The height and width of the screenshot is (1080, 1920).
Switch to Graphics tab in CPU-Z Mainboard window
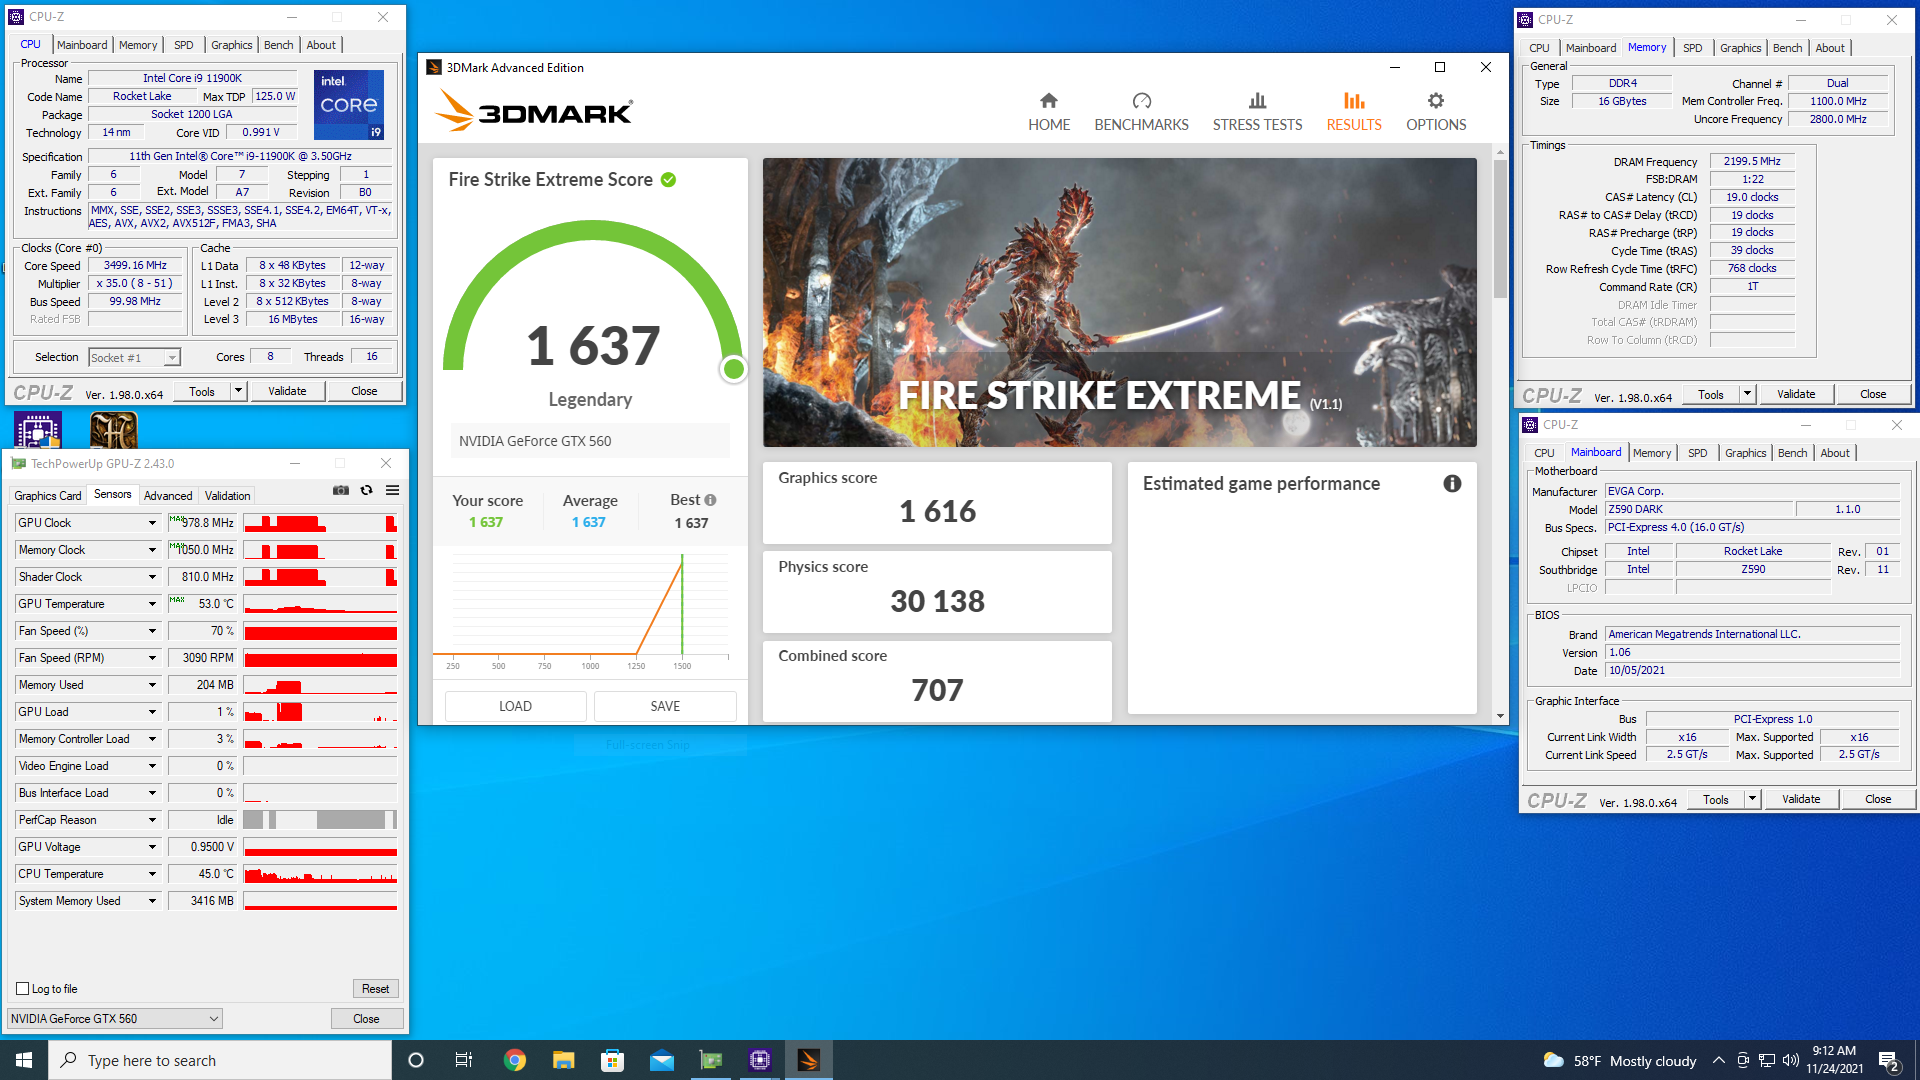1745,453
